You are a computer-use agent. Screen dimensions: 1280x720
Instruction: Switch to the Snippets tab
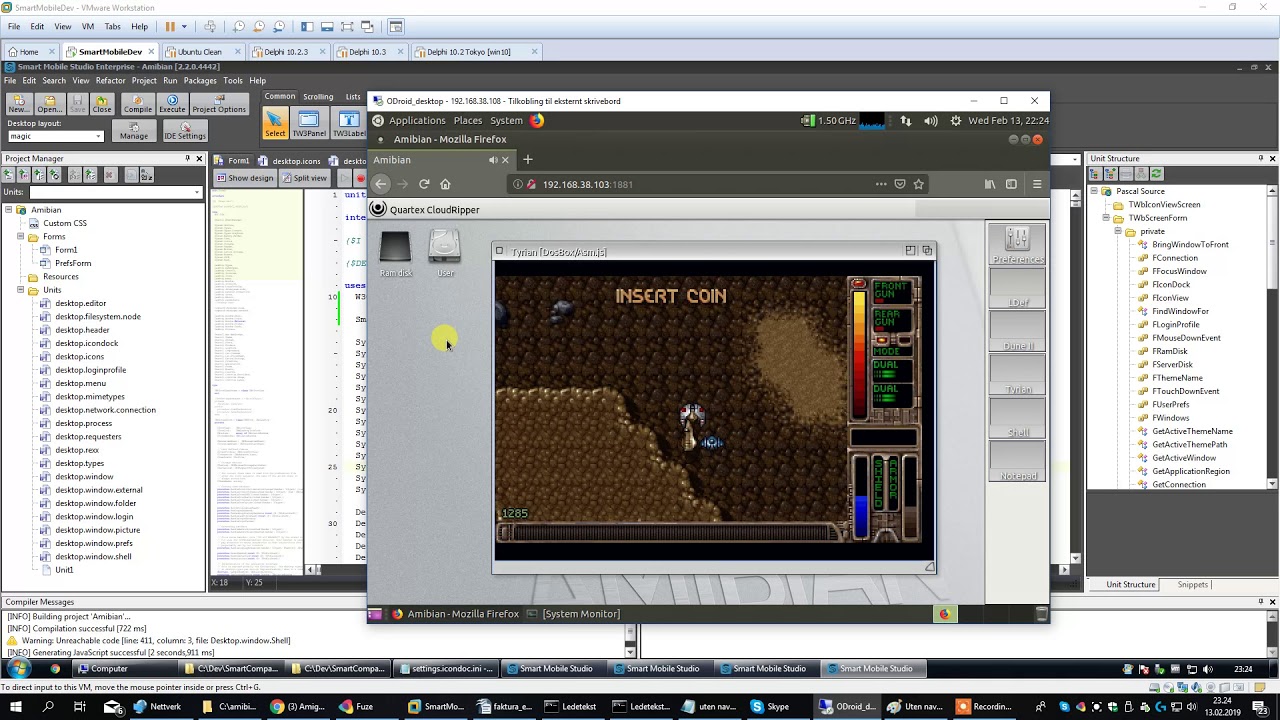[x=1193, y=585]
